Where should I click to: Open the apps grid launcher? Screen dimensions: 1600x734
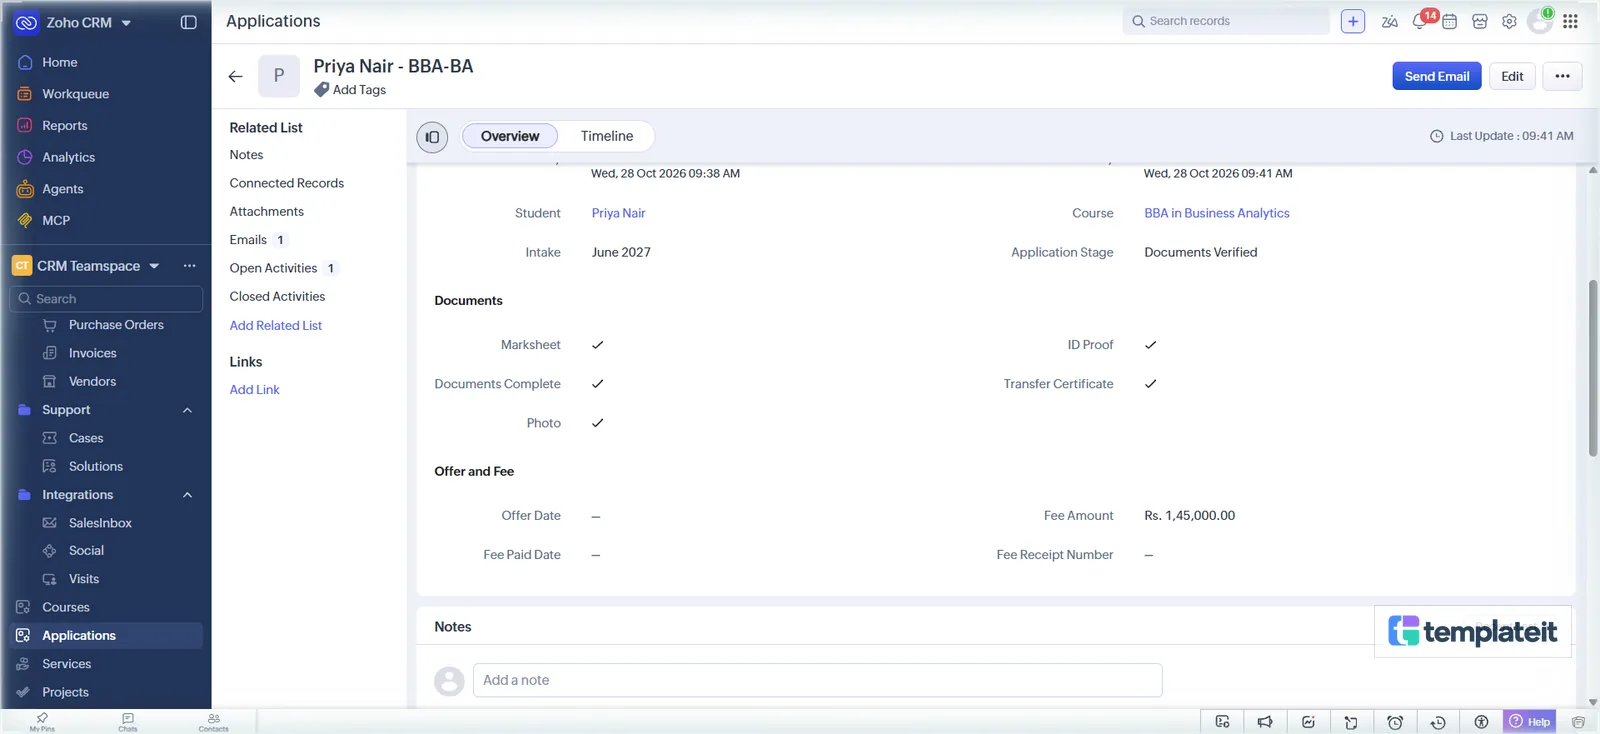(1570, 21)
